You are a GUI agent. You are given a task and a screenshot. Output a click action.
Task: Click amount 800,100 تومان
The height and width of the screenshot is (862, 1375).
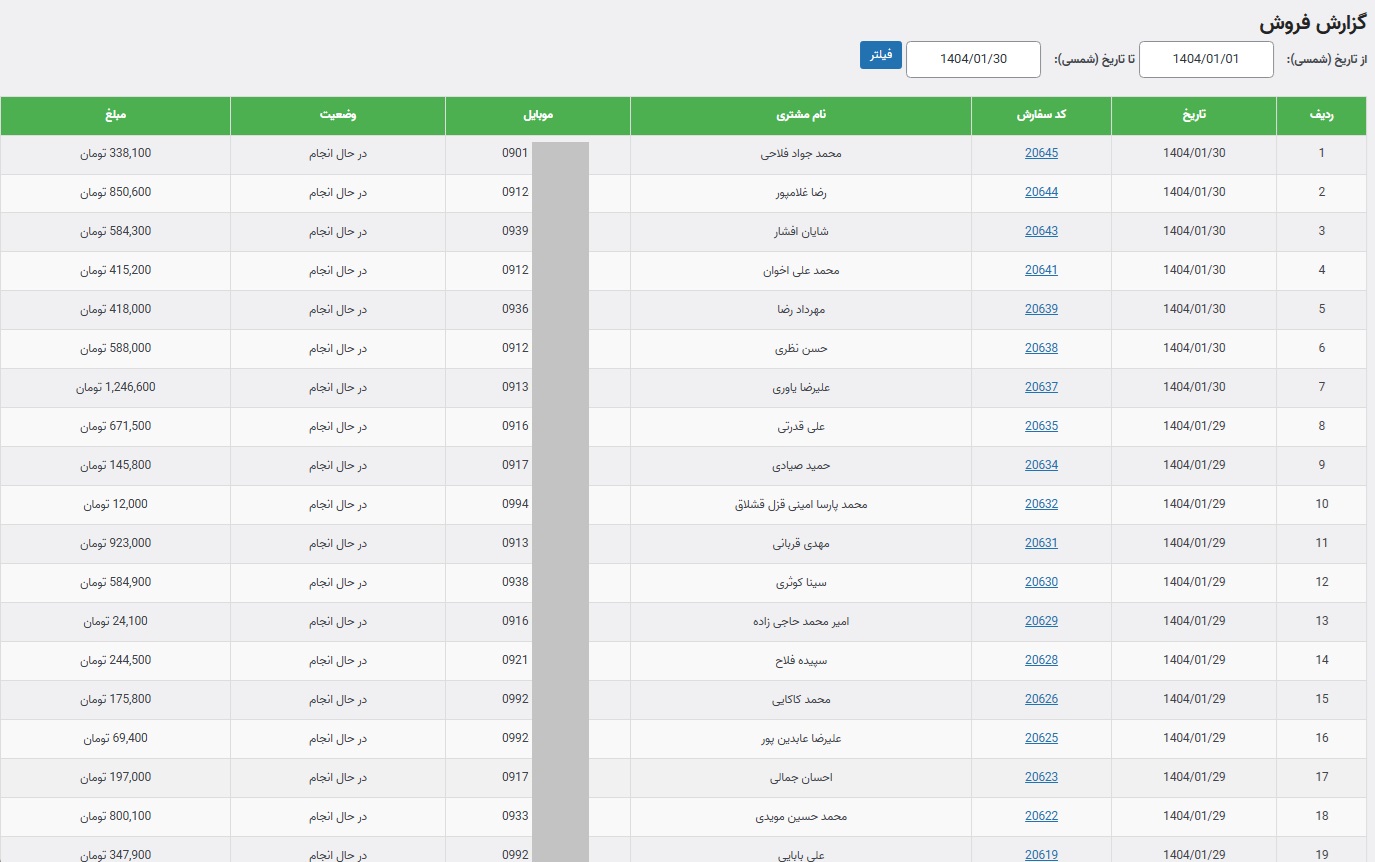click(x=115, y=817)
